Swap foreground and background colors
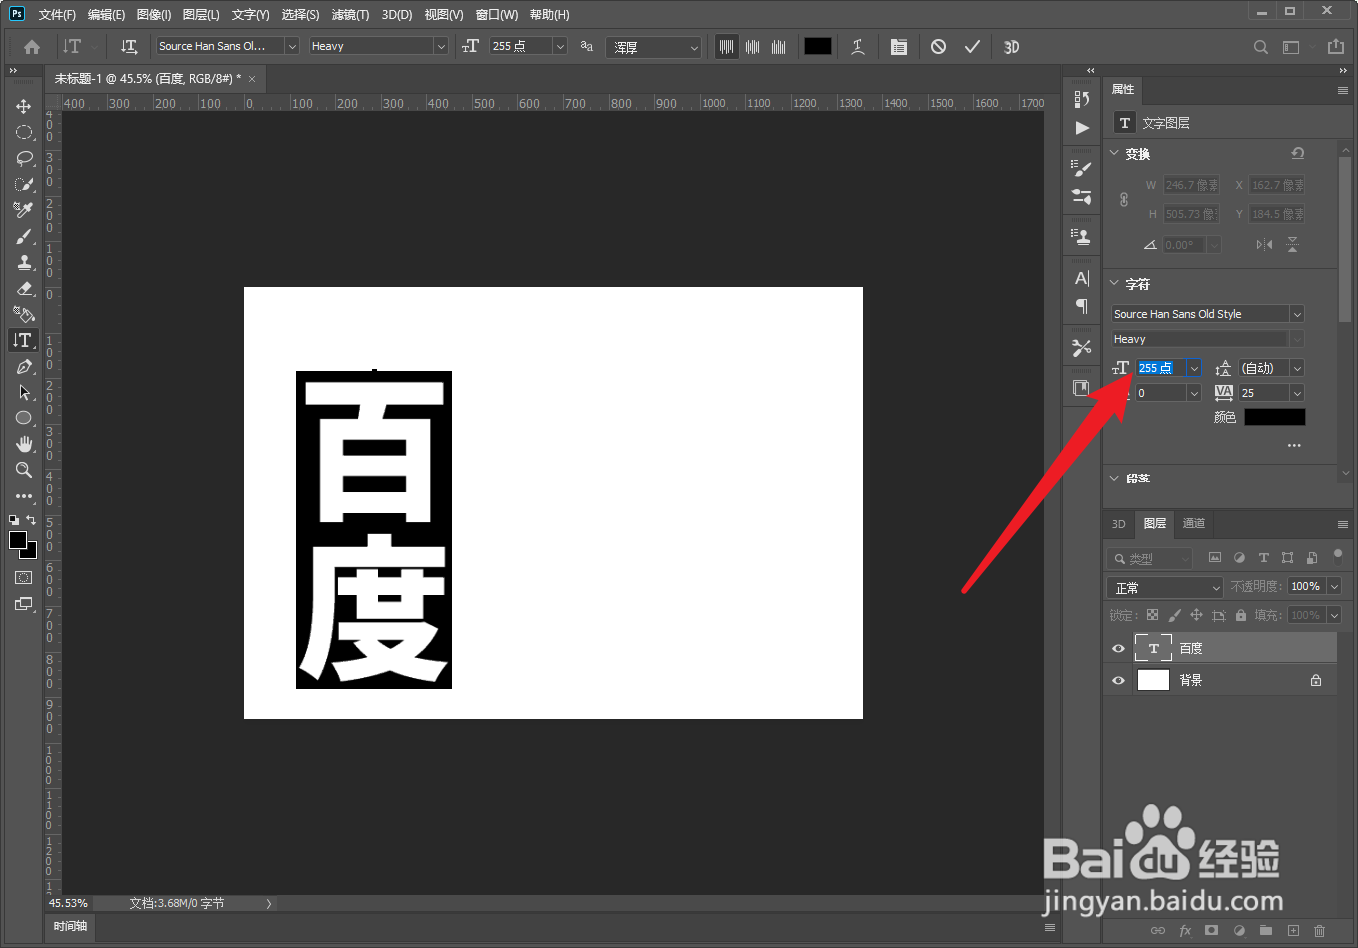This screenshot has width=1358, height=948. (31, 520)
